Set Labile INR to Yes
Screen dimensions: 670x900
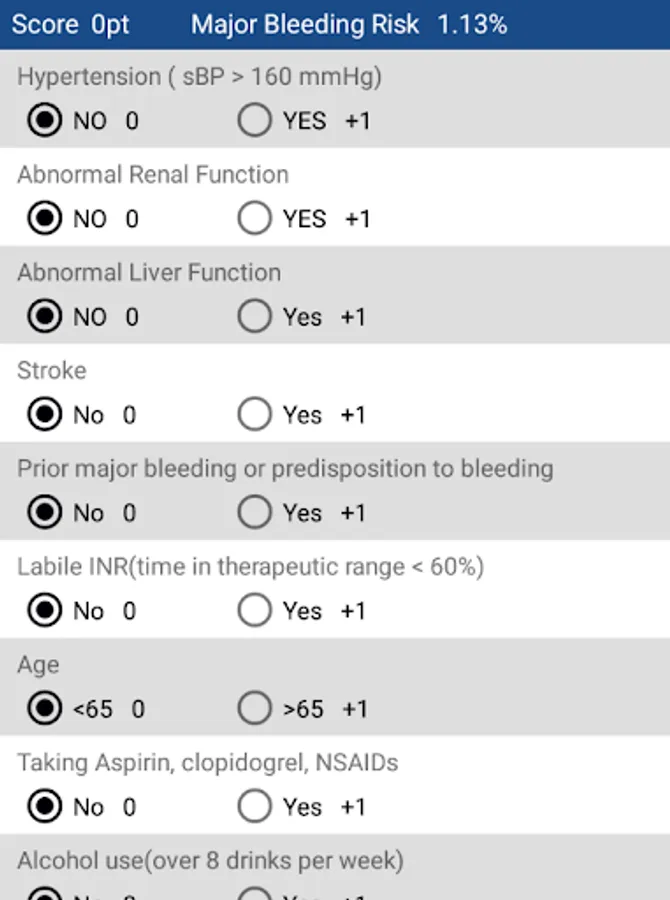point(255,611)
